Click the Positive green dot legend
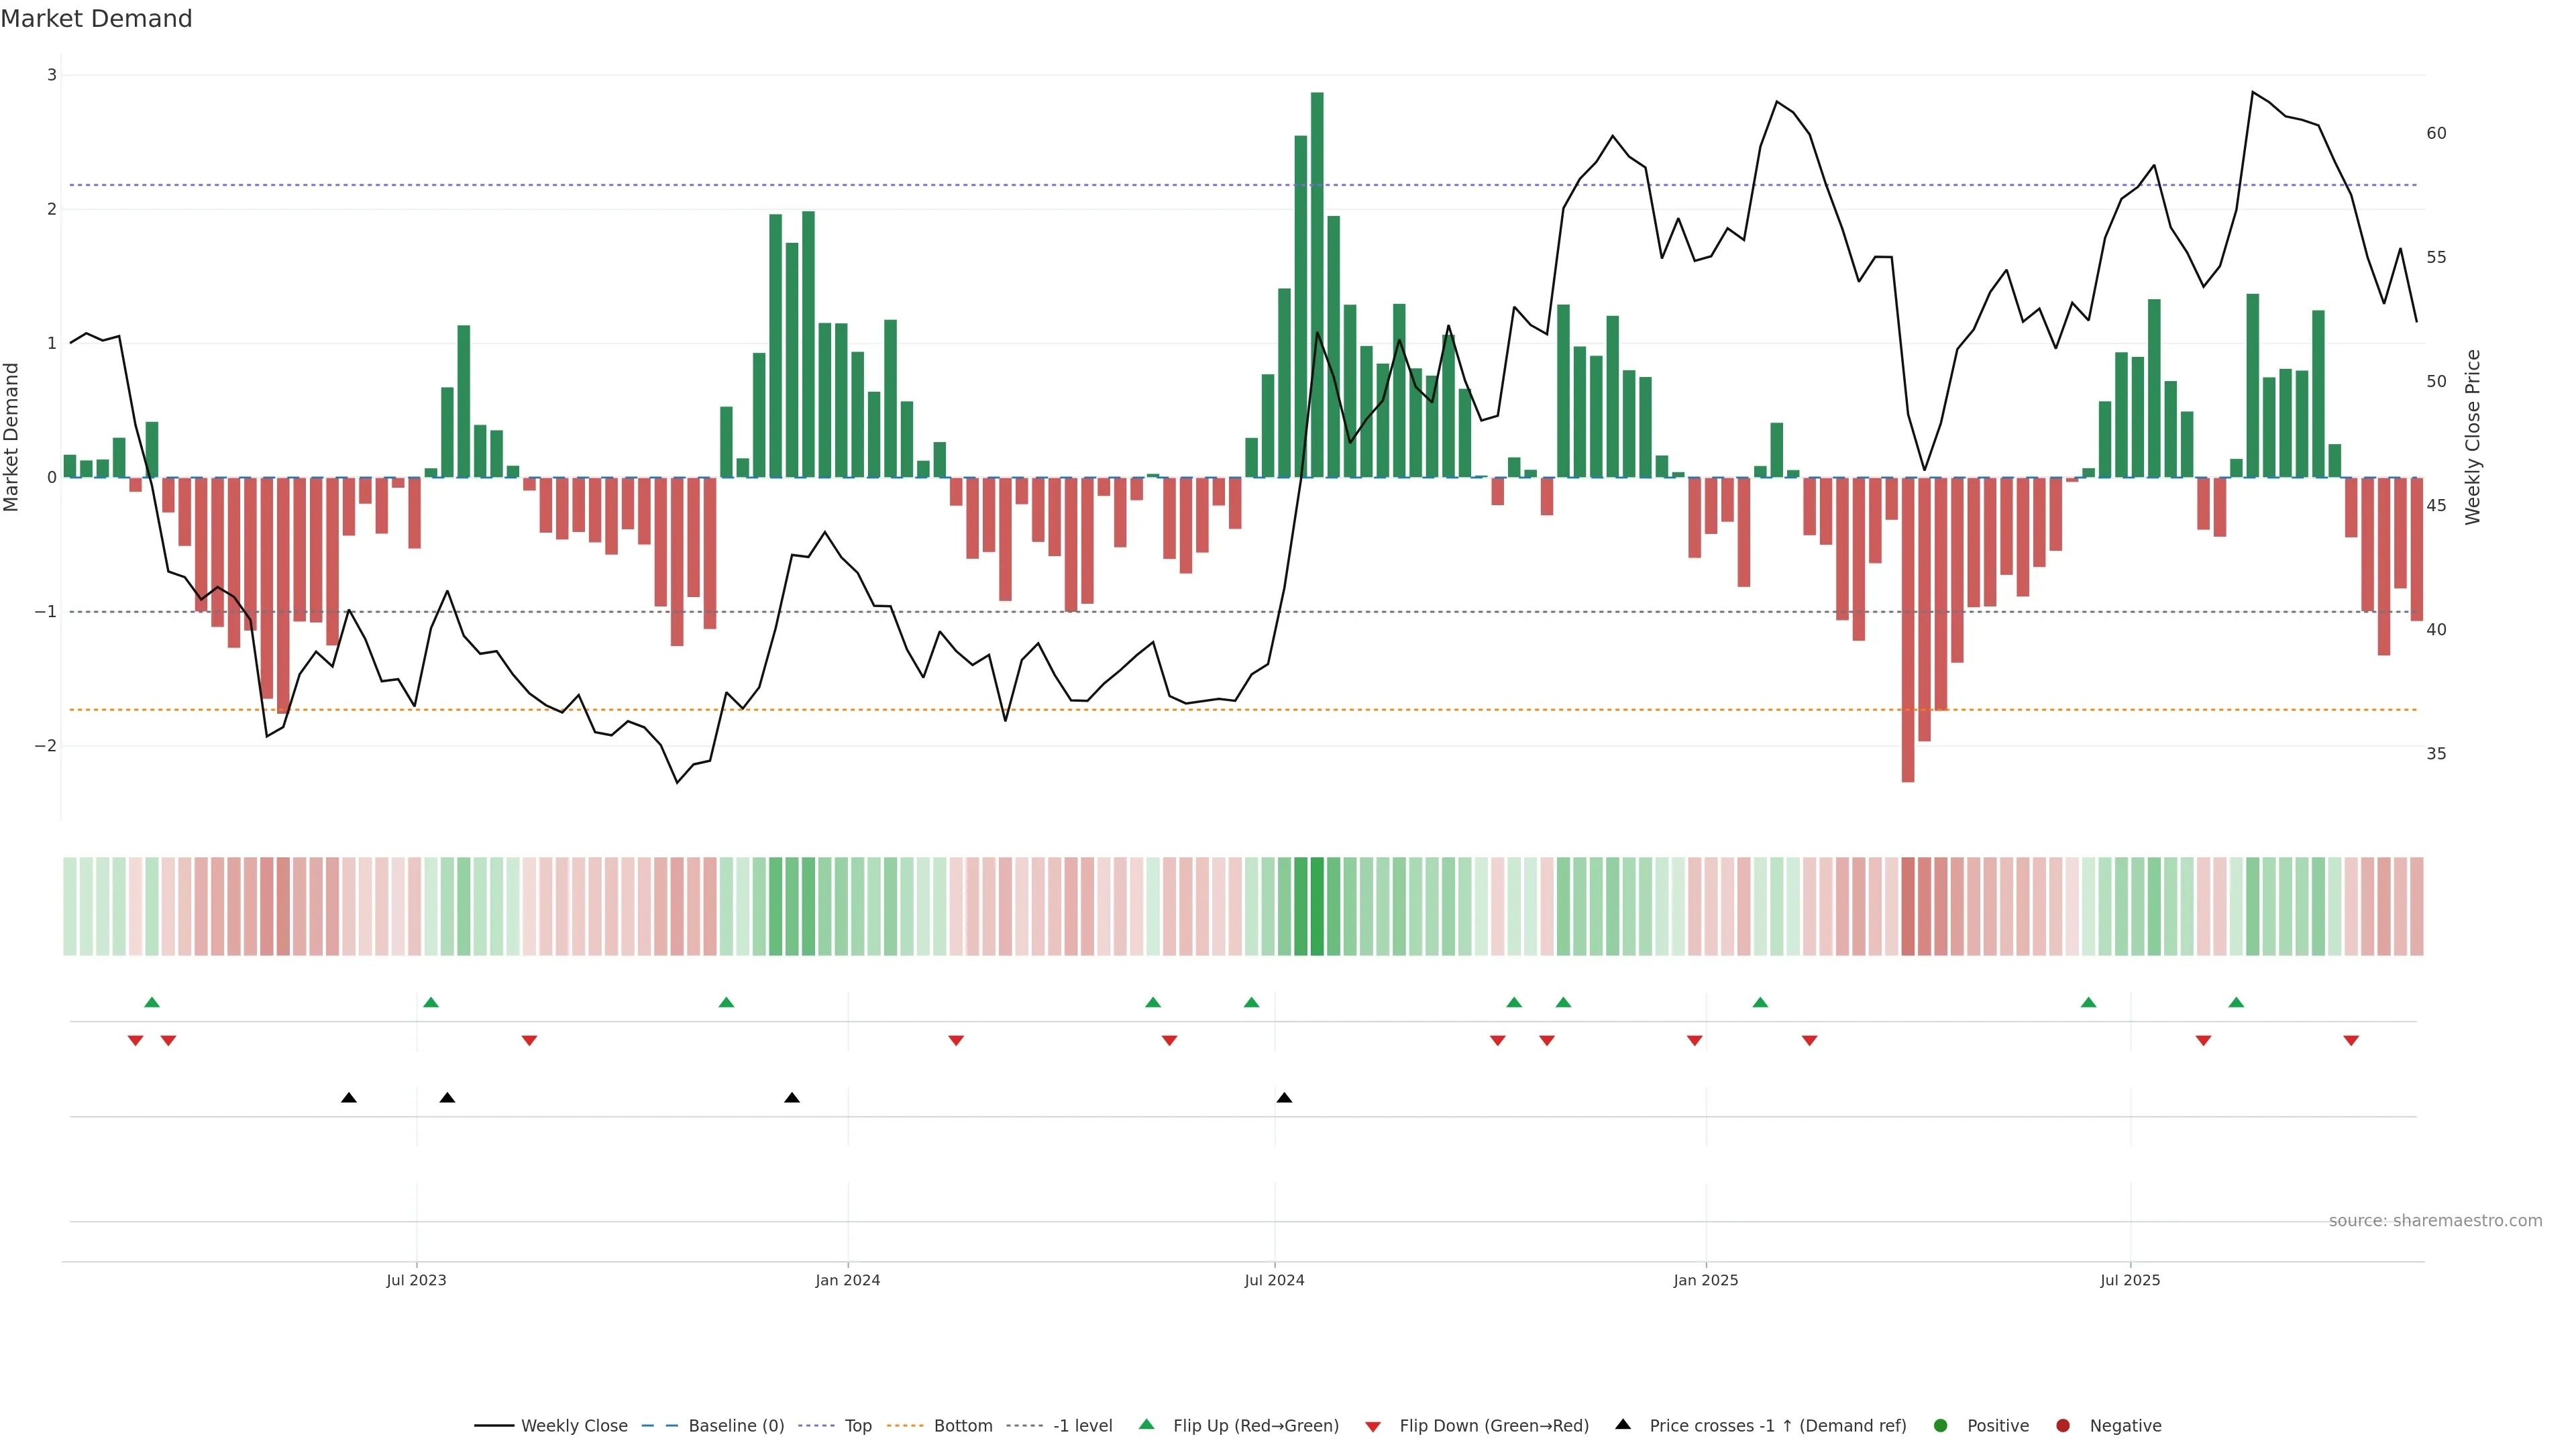 click(x=1941, y=1425)
